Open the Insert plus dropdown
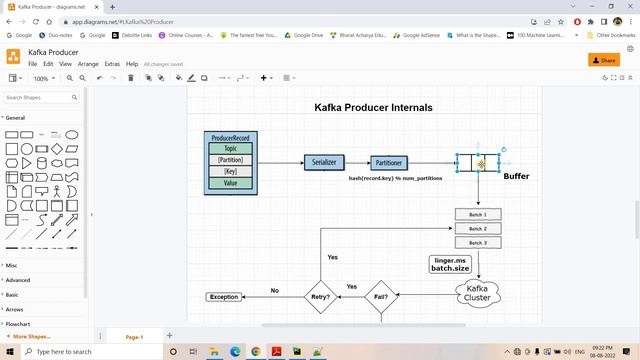640x360 pixels. coord(266,78)
